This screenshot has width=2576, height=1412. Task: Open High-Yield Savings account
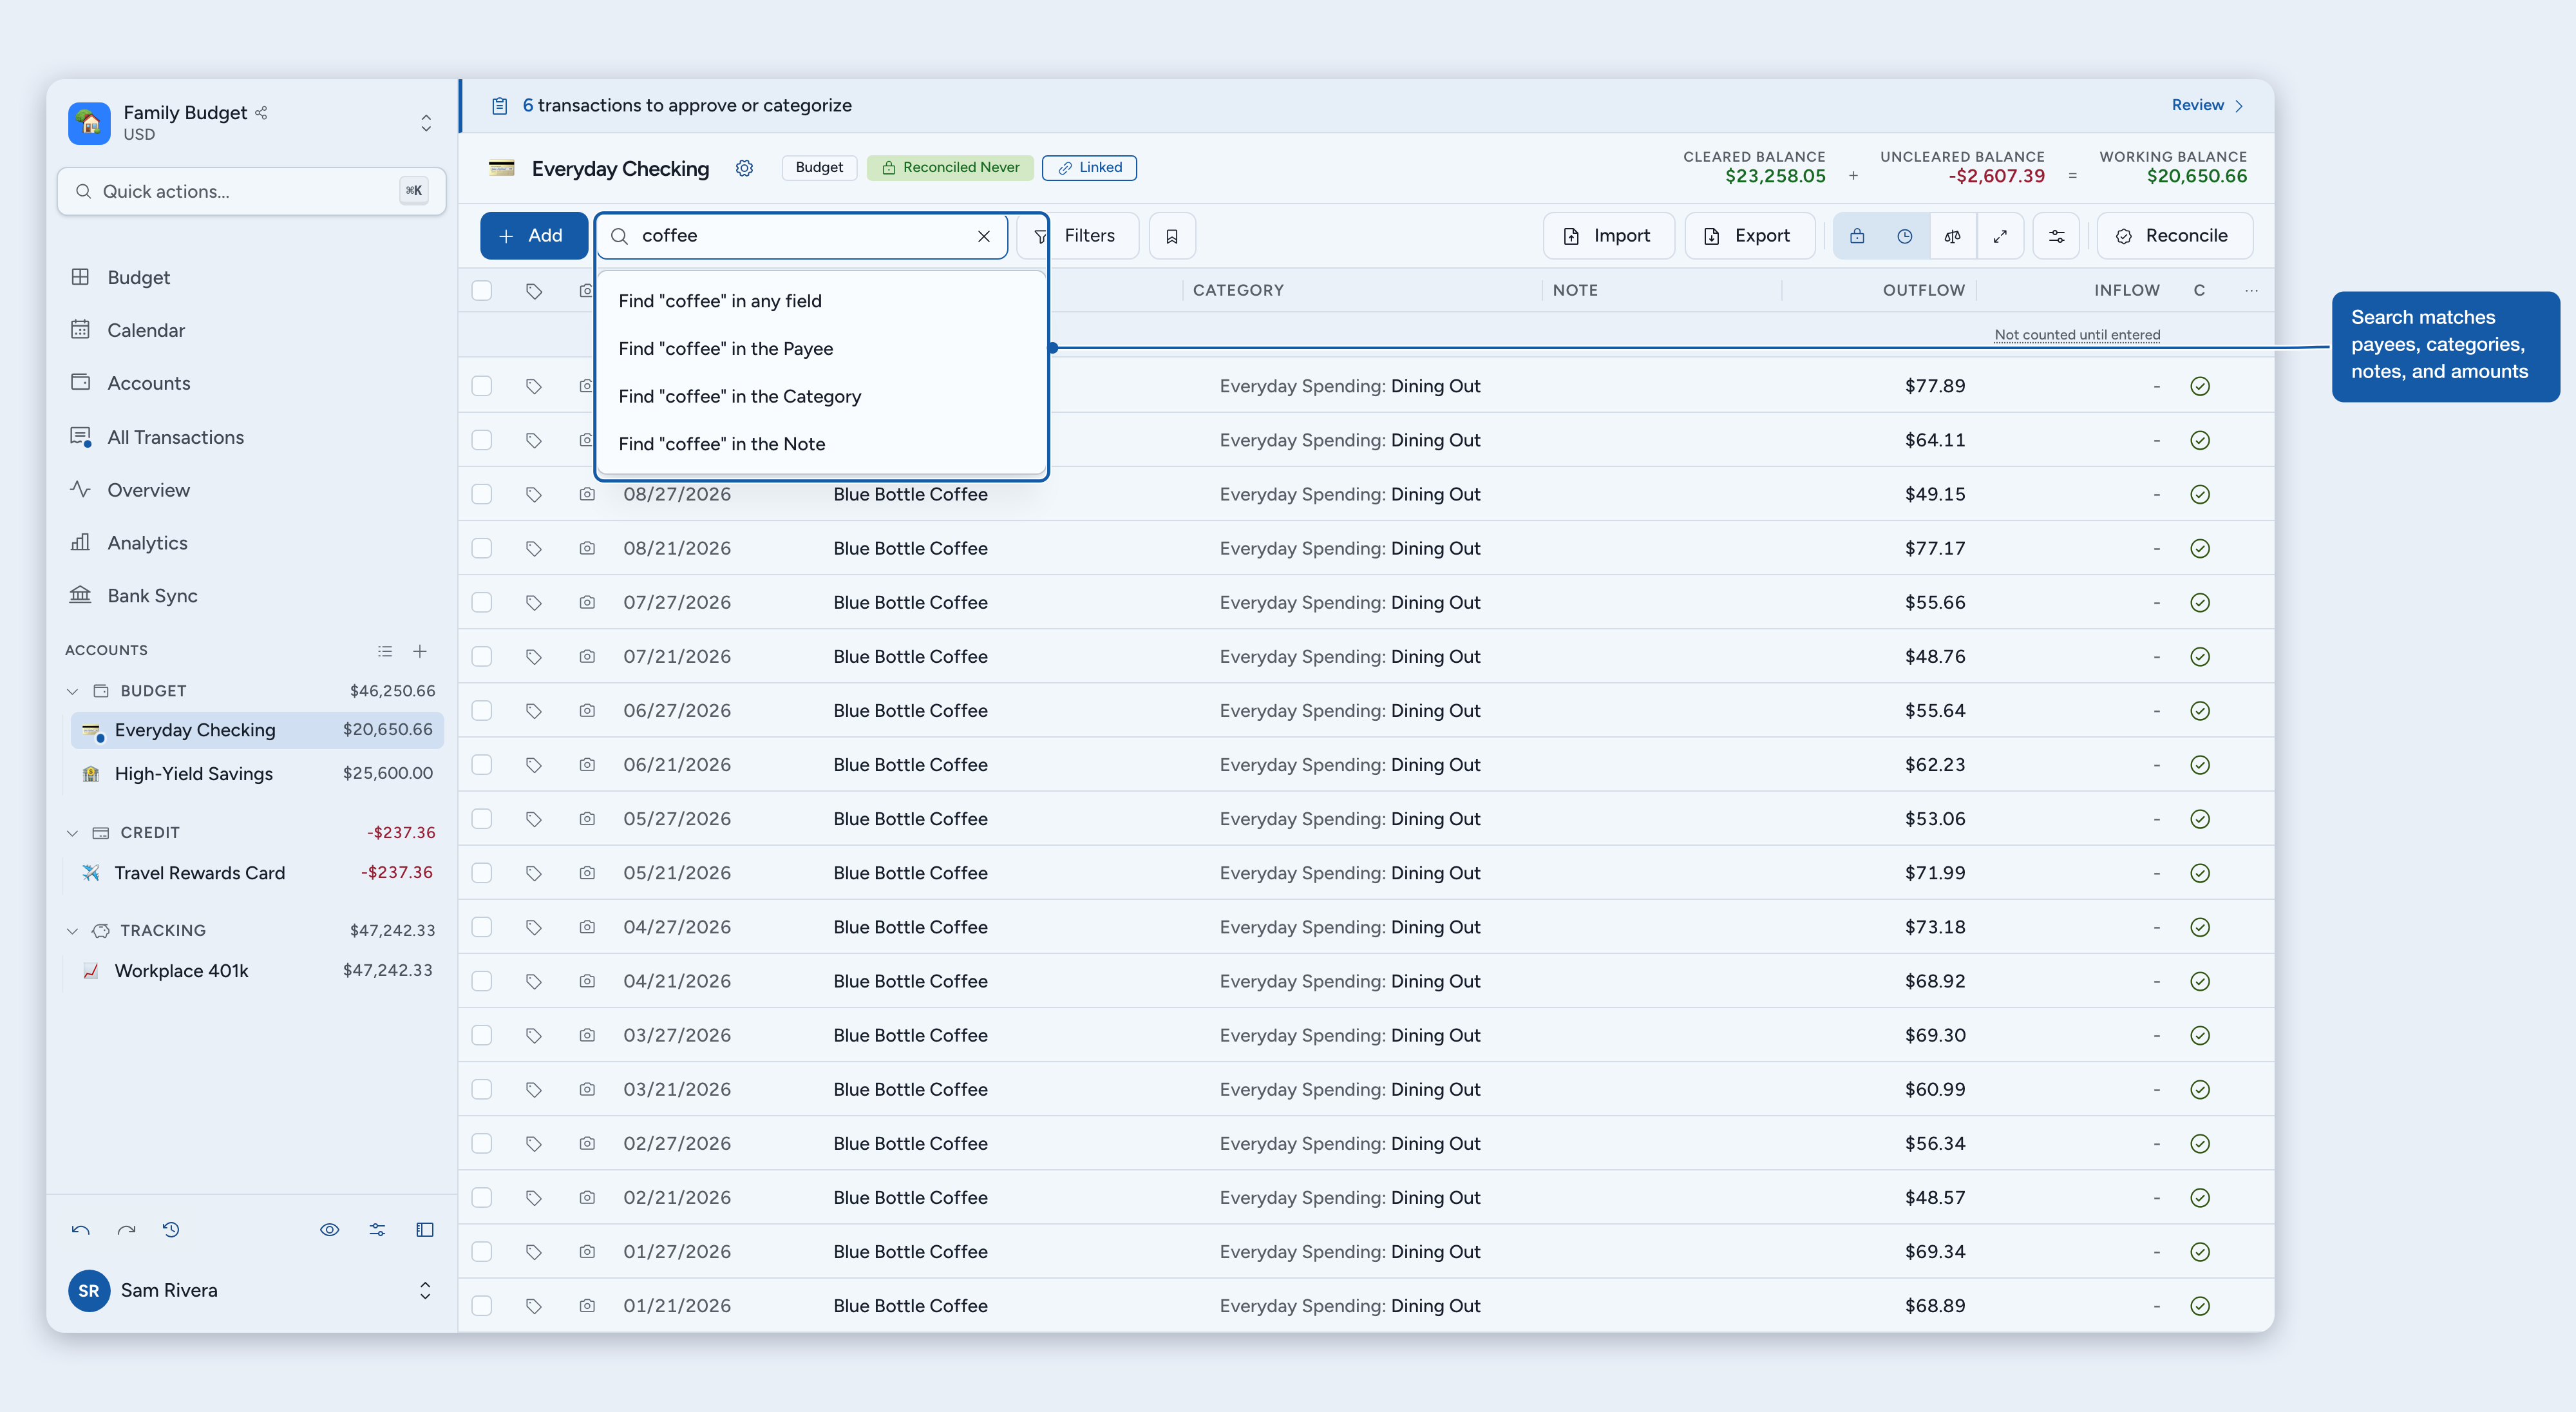(257, 774)
